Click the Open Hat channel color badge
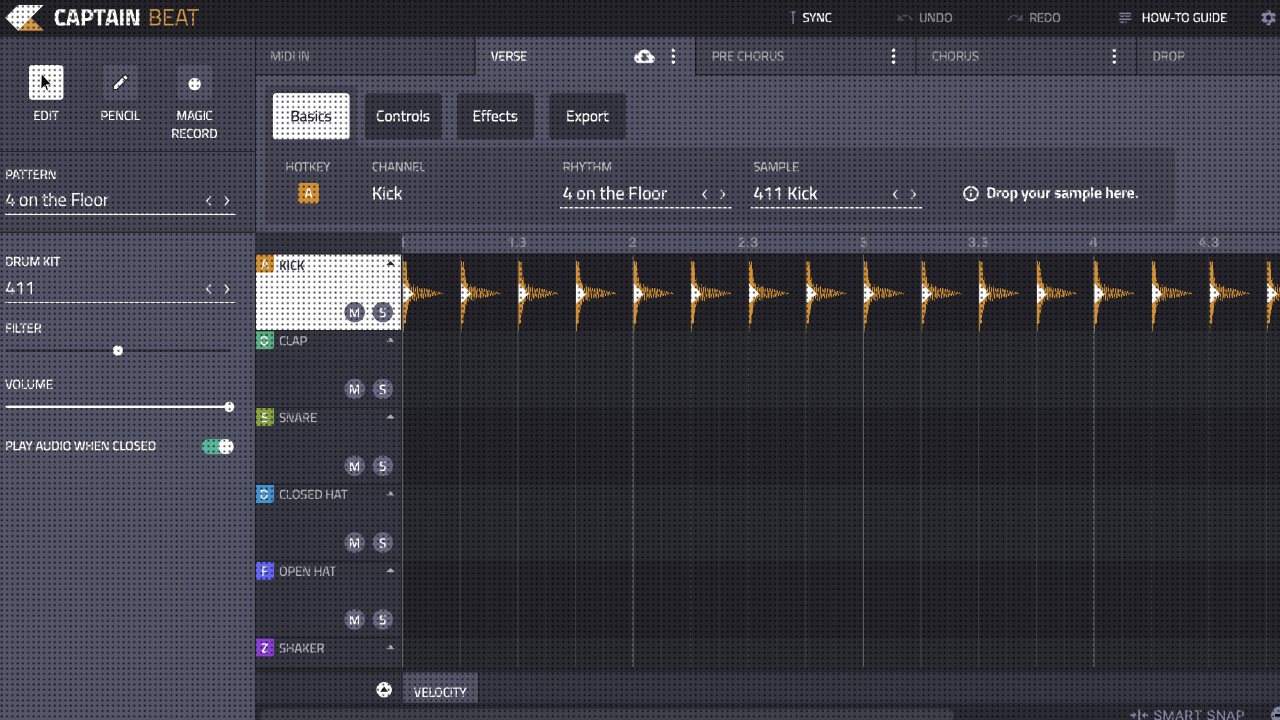The height and width of the screenshot is (720, 1280). click(x=265, y=571)
